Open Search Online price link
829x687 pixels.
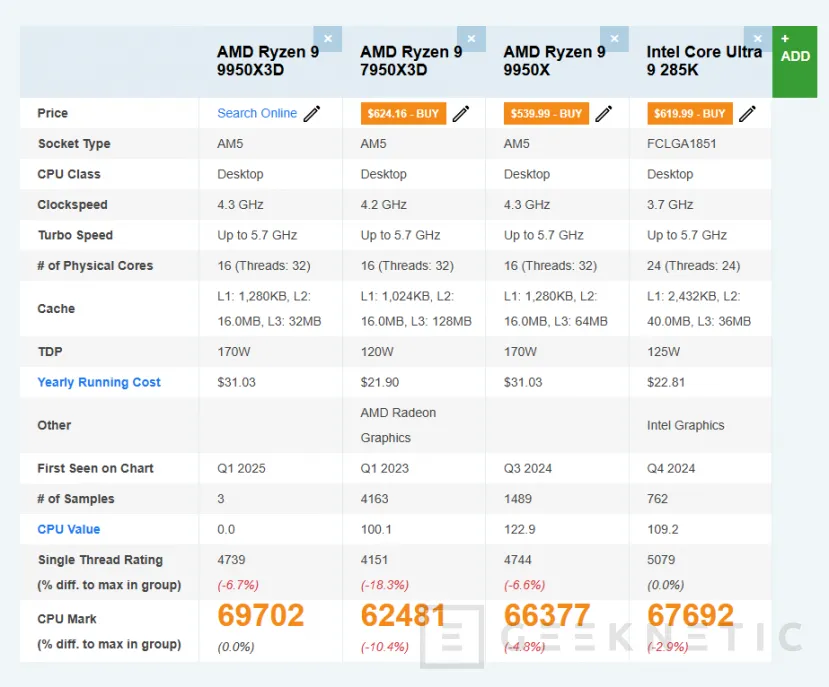coord(257,113)
